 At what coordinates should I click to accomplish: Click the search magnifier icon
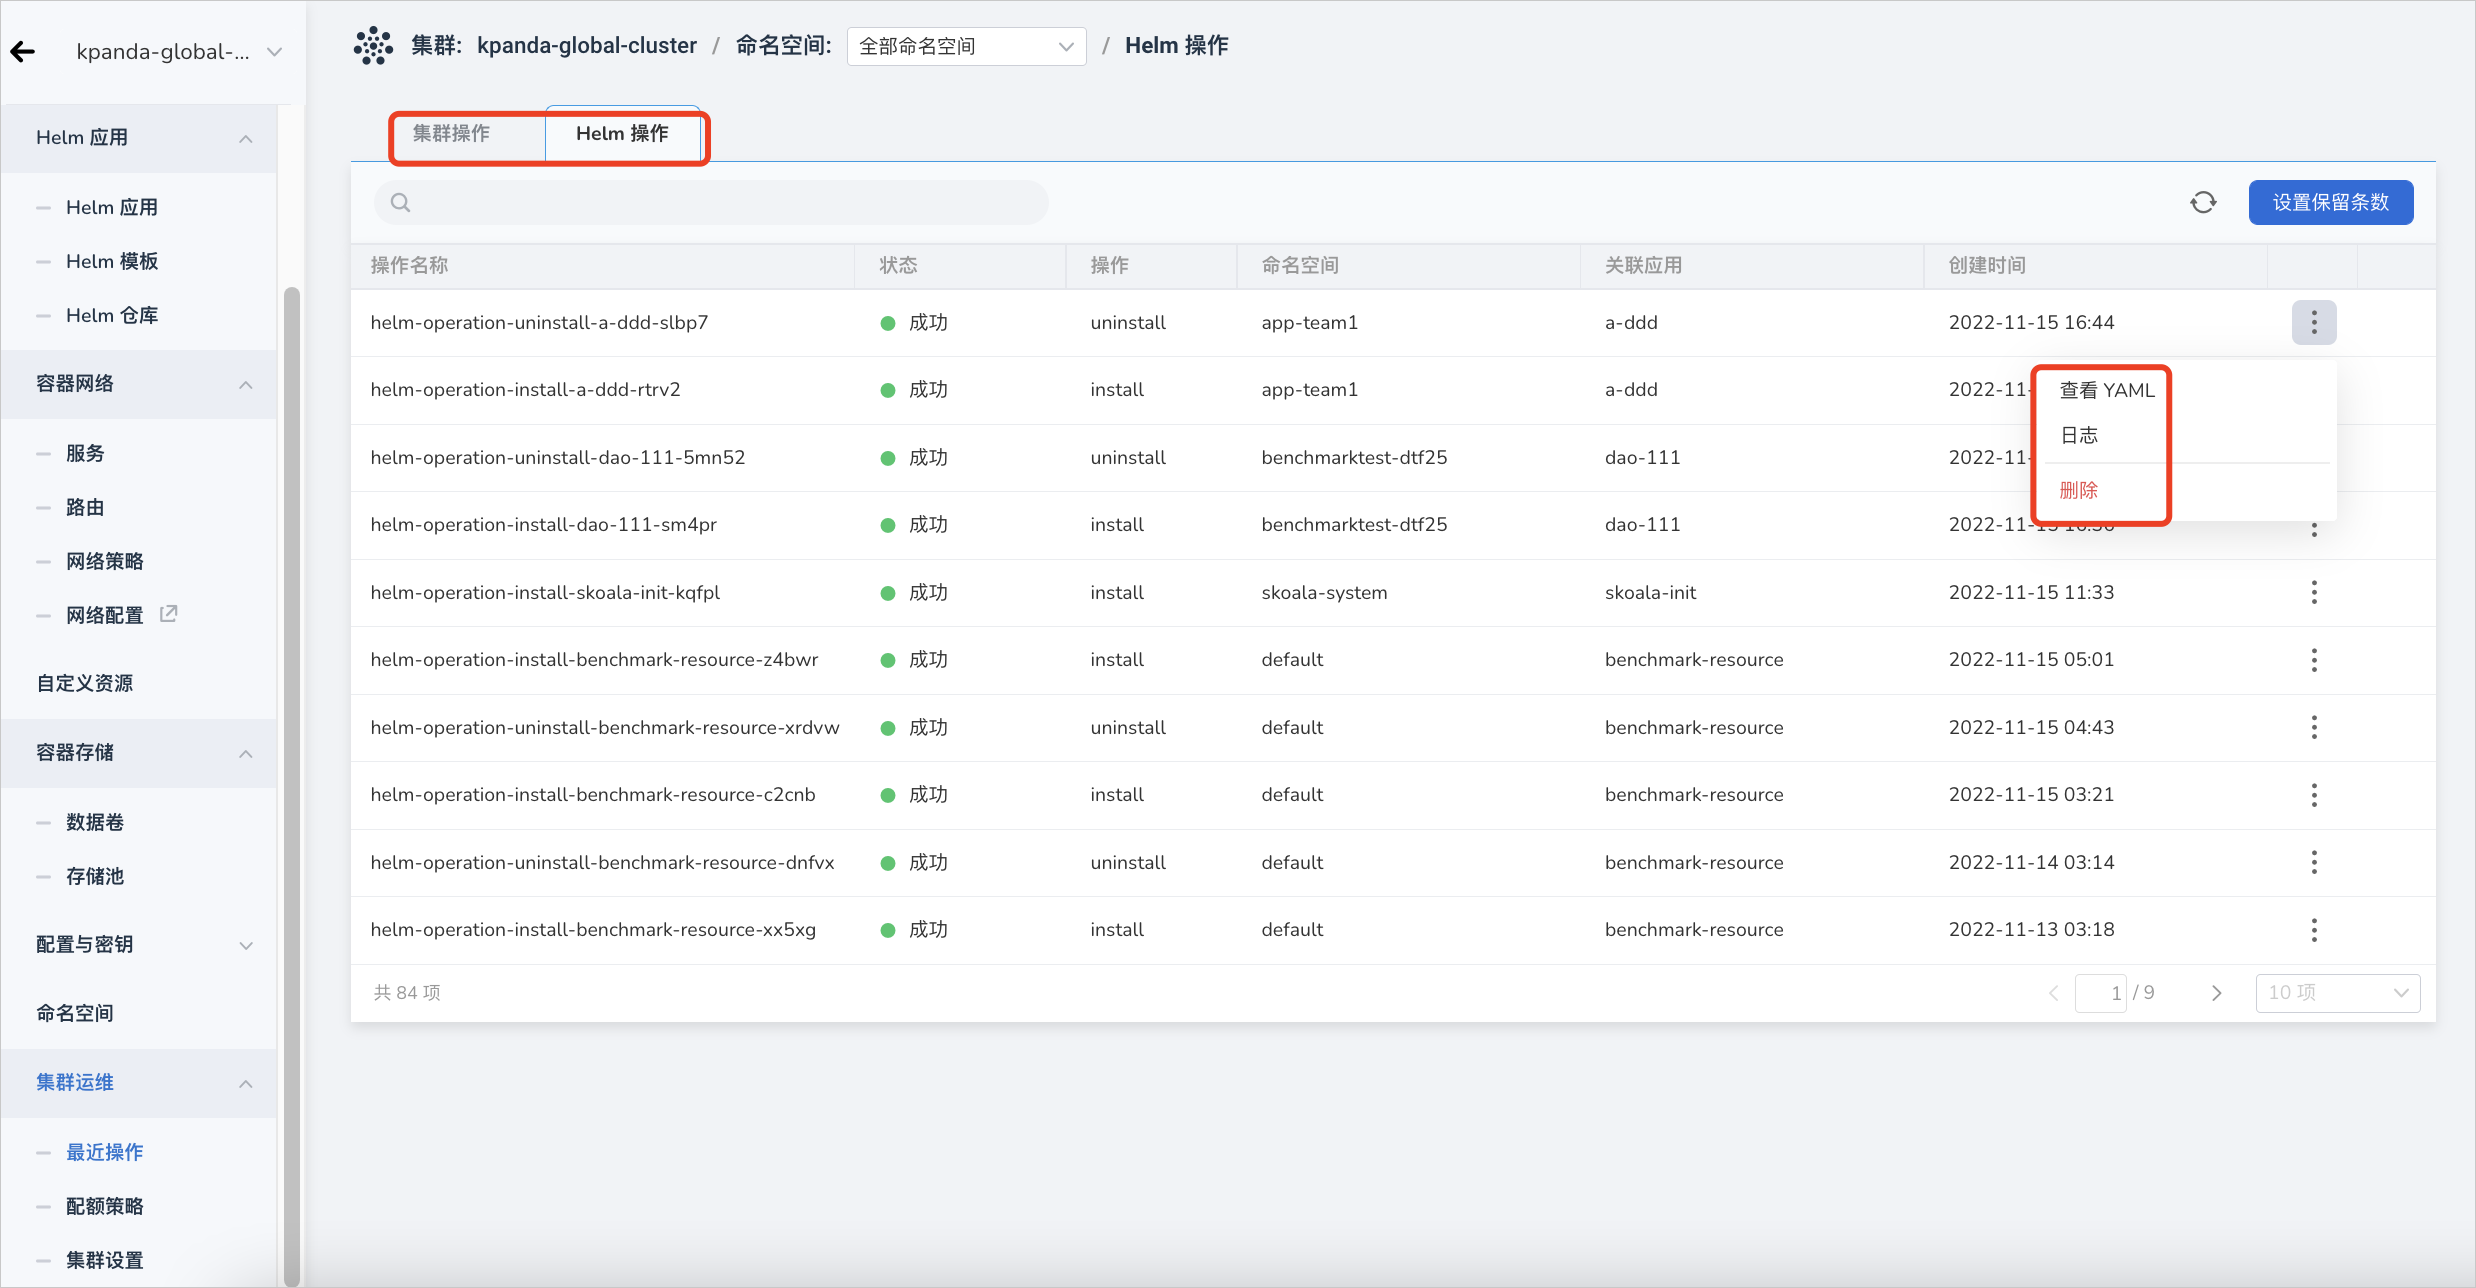coord(400,203)
